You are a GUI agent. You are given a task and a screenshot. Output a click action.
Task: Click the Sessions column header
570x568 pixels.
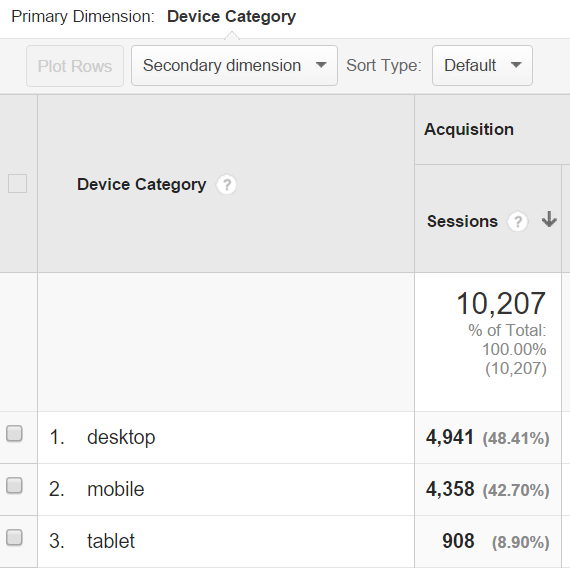tap(462, 221)
